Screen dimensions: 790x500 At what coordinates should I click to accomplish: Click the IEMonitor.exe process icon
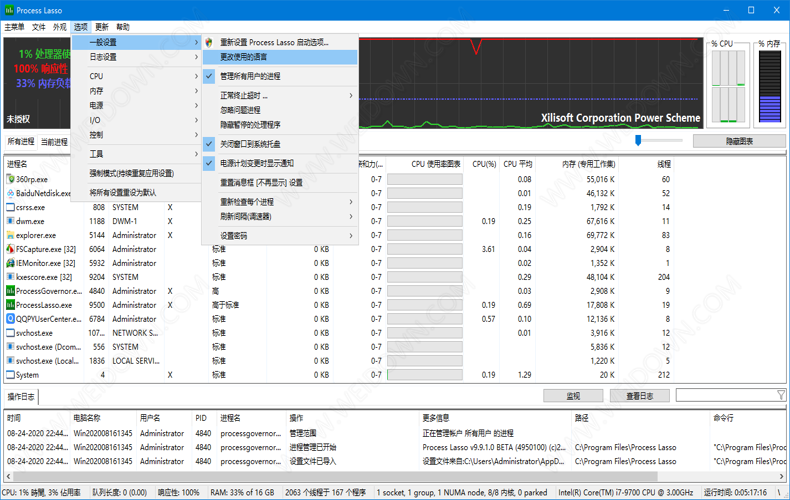[10, 263]
